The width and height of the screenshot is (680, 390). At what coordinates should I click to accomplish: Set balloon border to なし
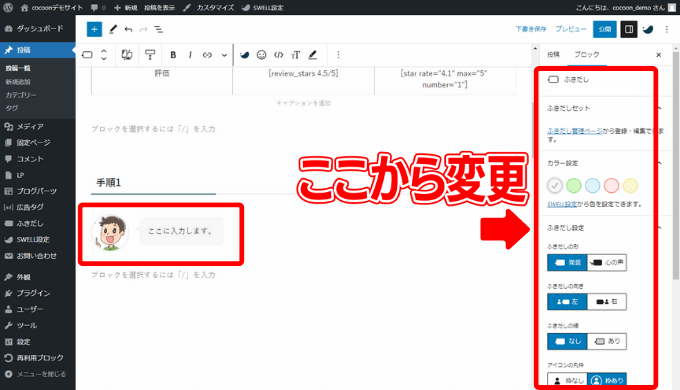tap(567, 341)
